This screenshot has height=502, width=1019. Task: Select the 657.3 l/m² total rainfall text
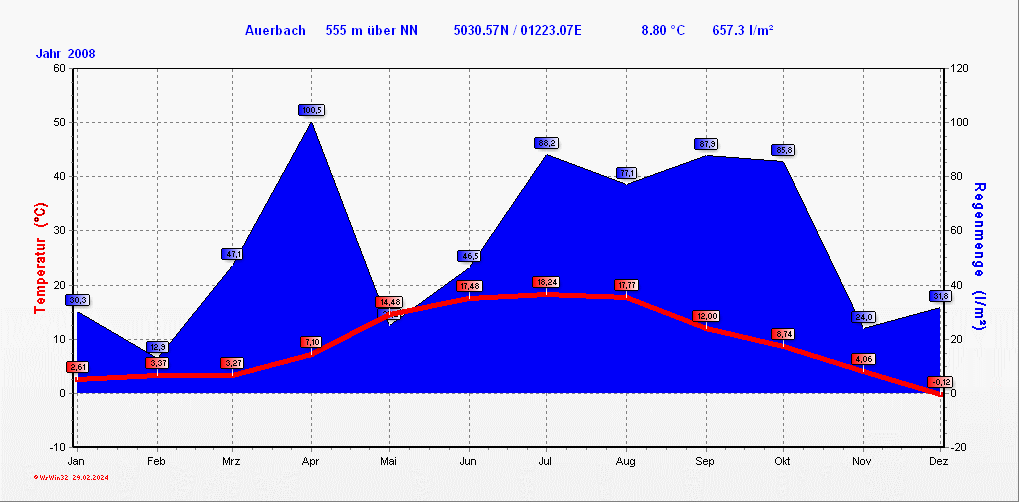click(x=742, y=31)
